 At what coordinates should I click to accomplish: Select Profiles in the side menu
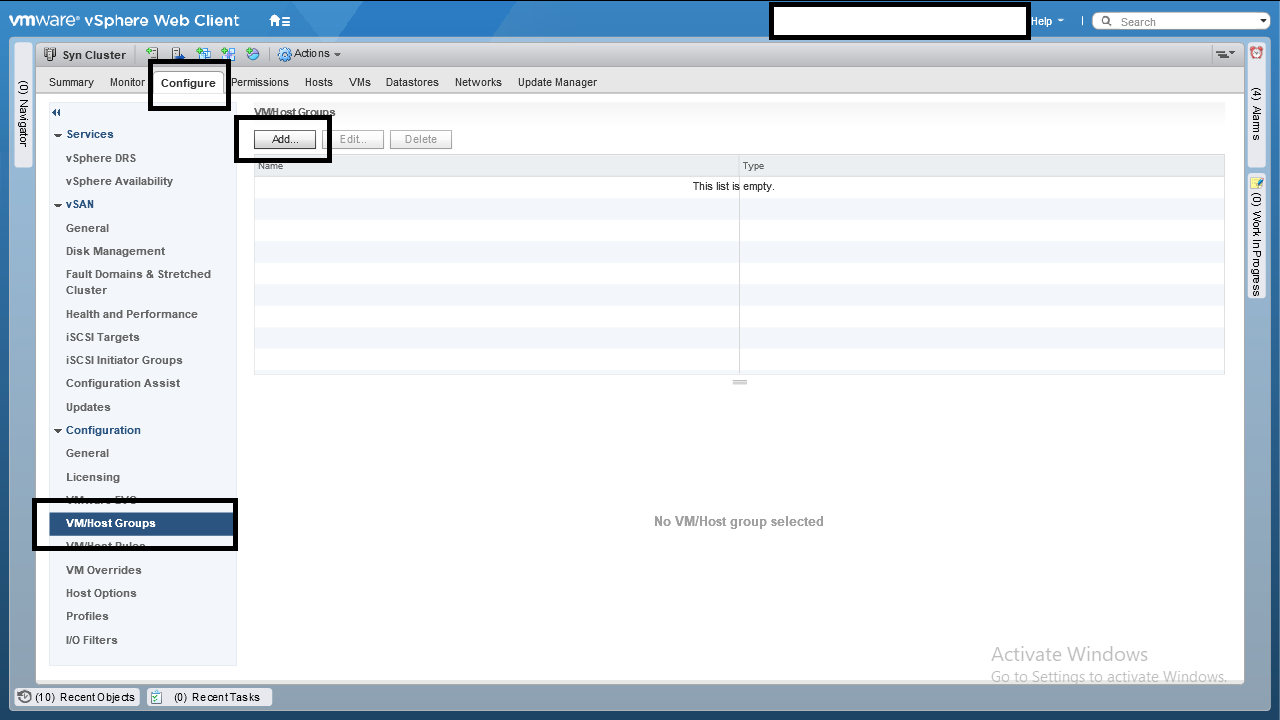[x=87, y=616]
